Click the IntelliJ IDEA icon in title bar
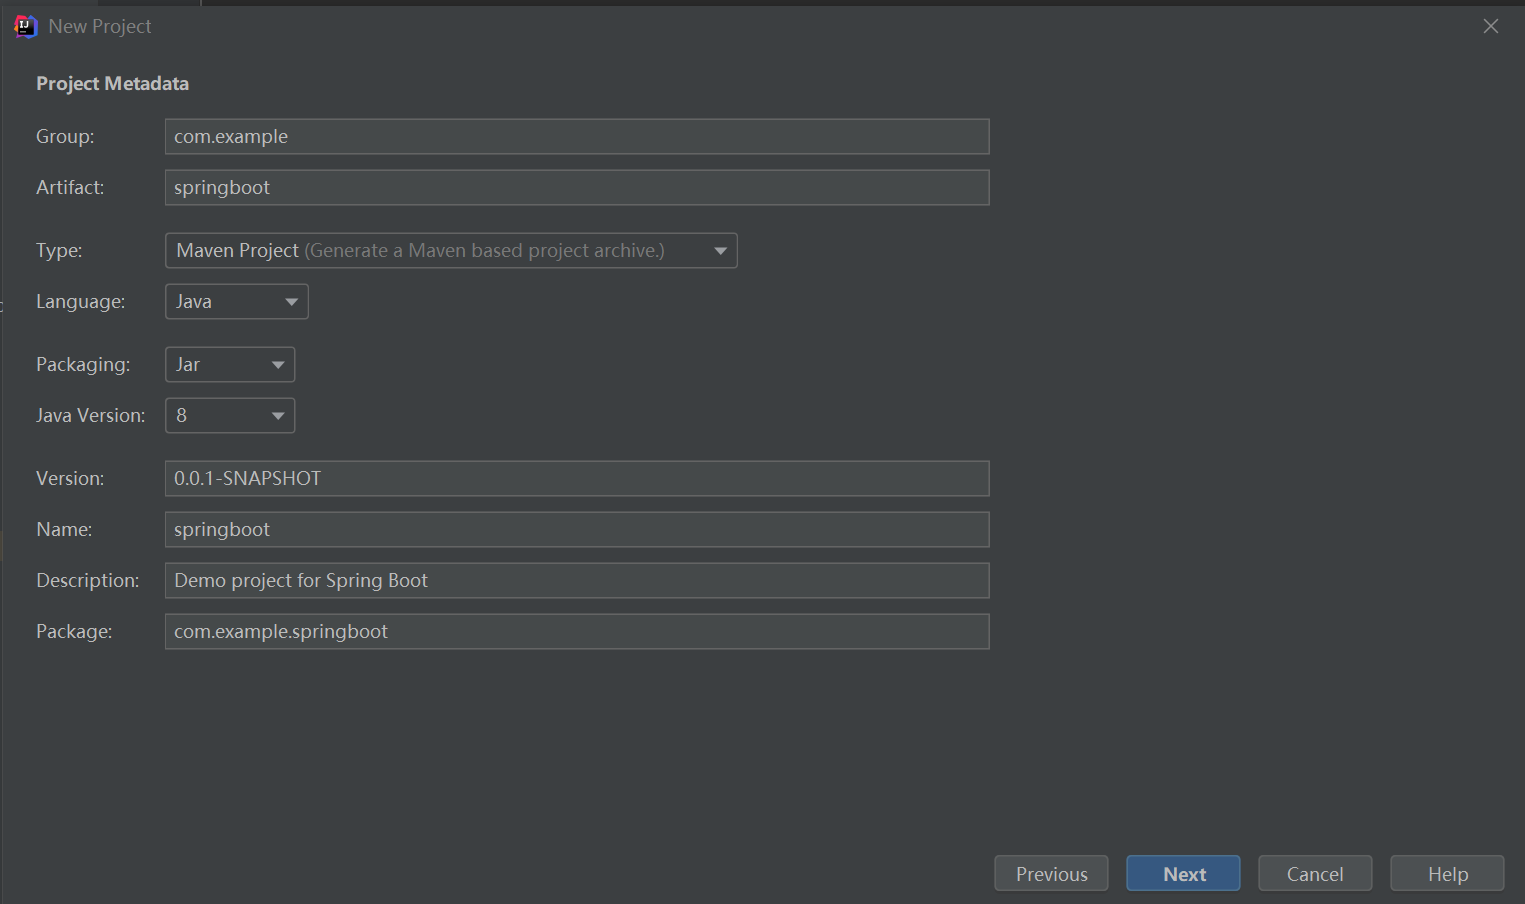The image size is (1525, 904). pos(25,27)
